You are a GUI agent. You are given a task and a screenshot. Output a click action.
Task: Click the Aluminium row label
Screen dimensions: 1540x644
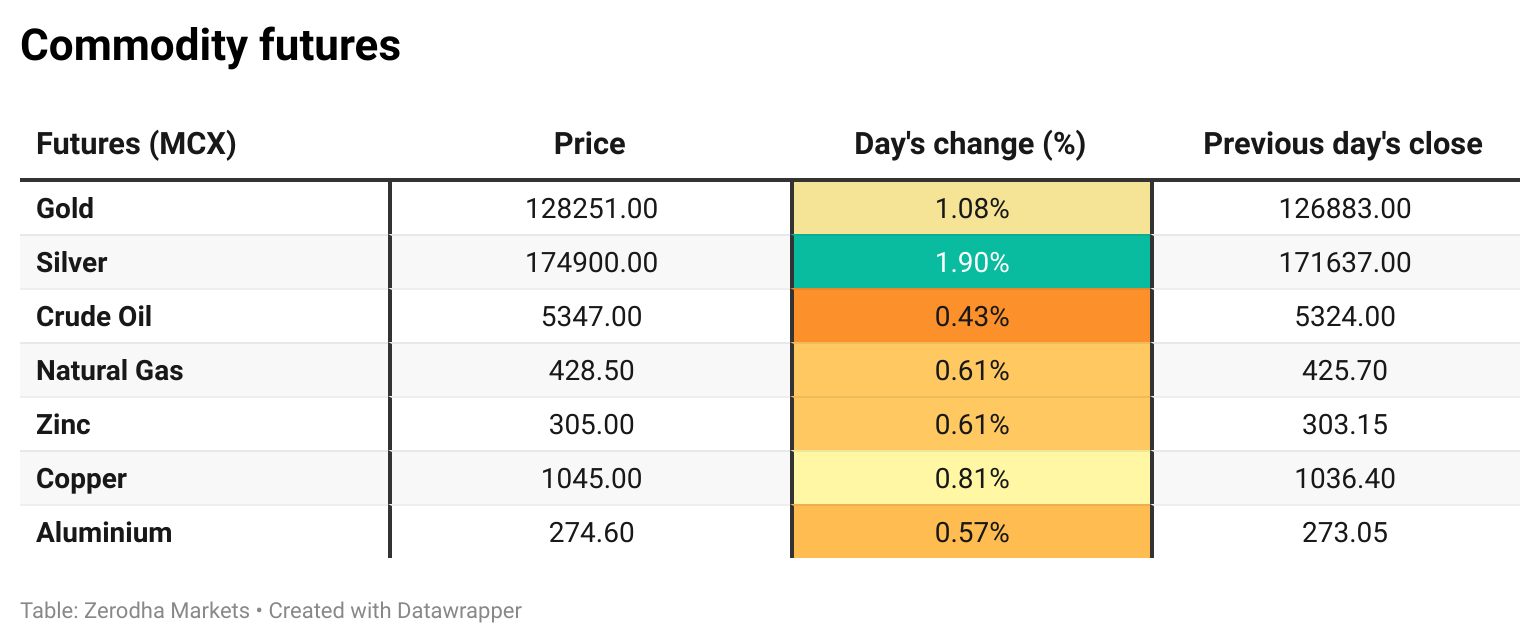pos(104,533)
